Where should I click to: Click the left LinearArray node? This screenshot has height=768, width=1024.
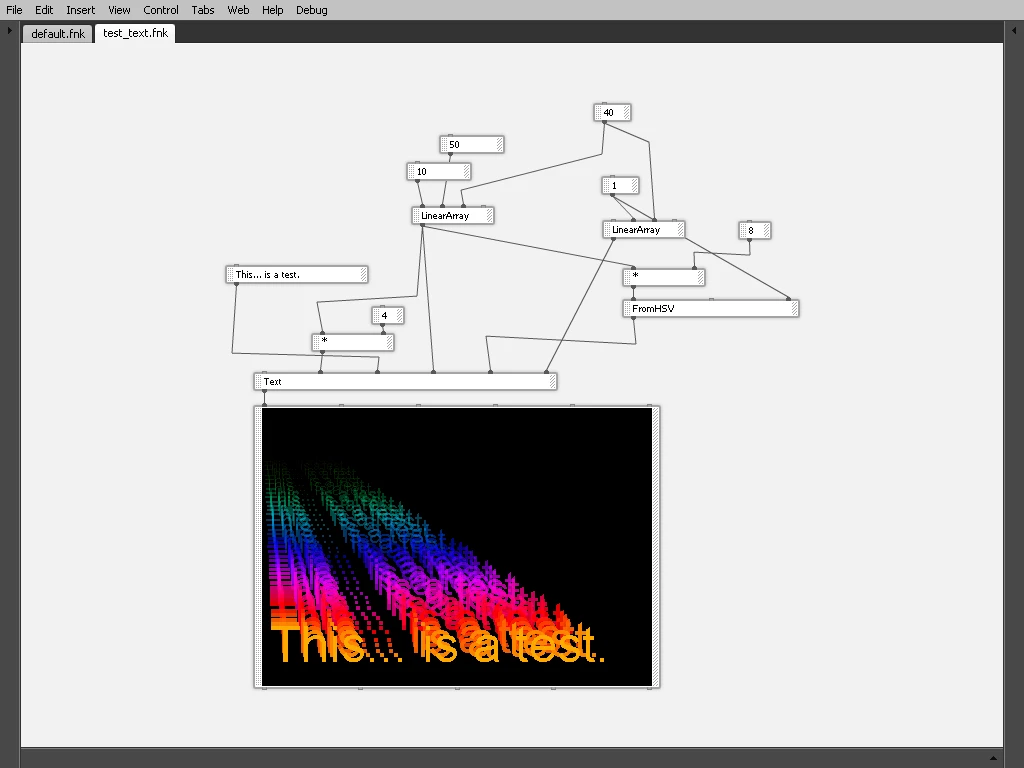pos(453,216)
